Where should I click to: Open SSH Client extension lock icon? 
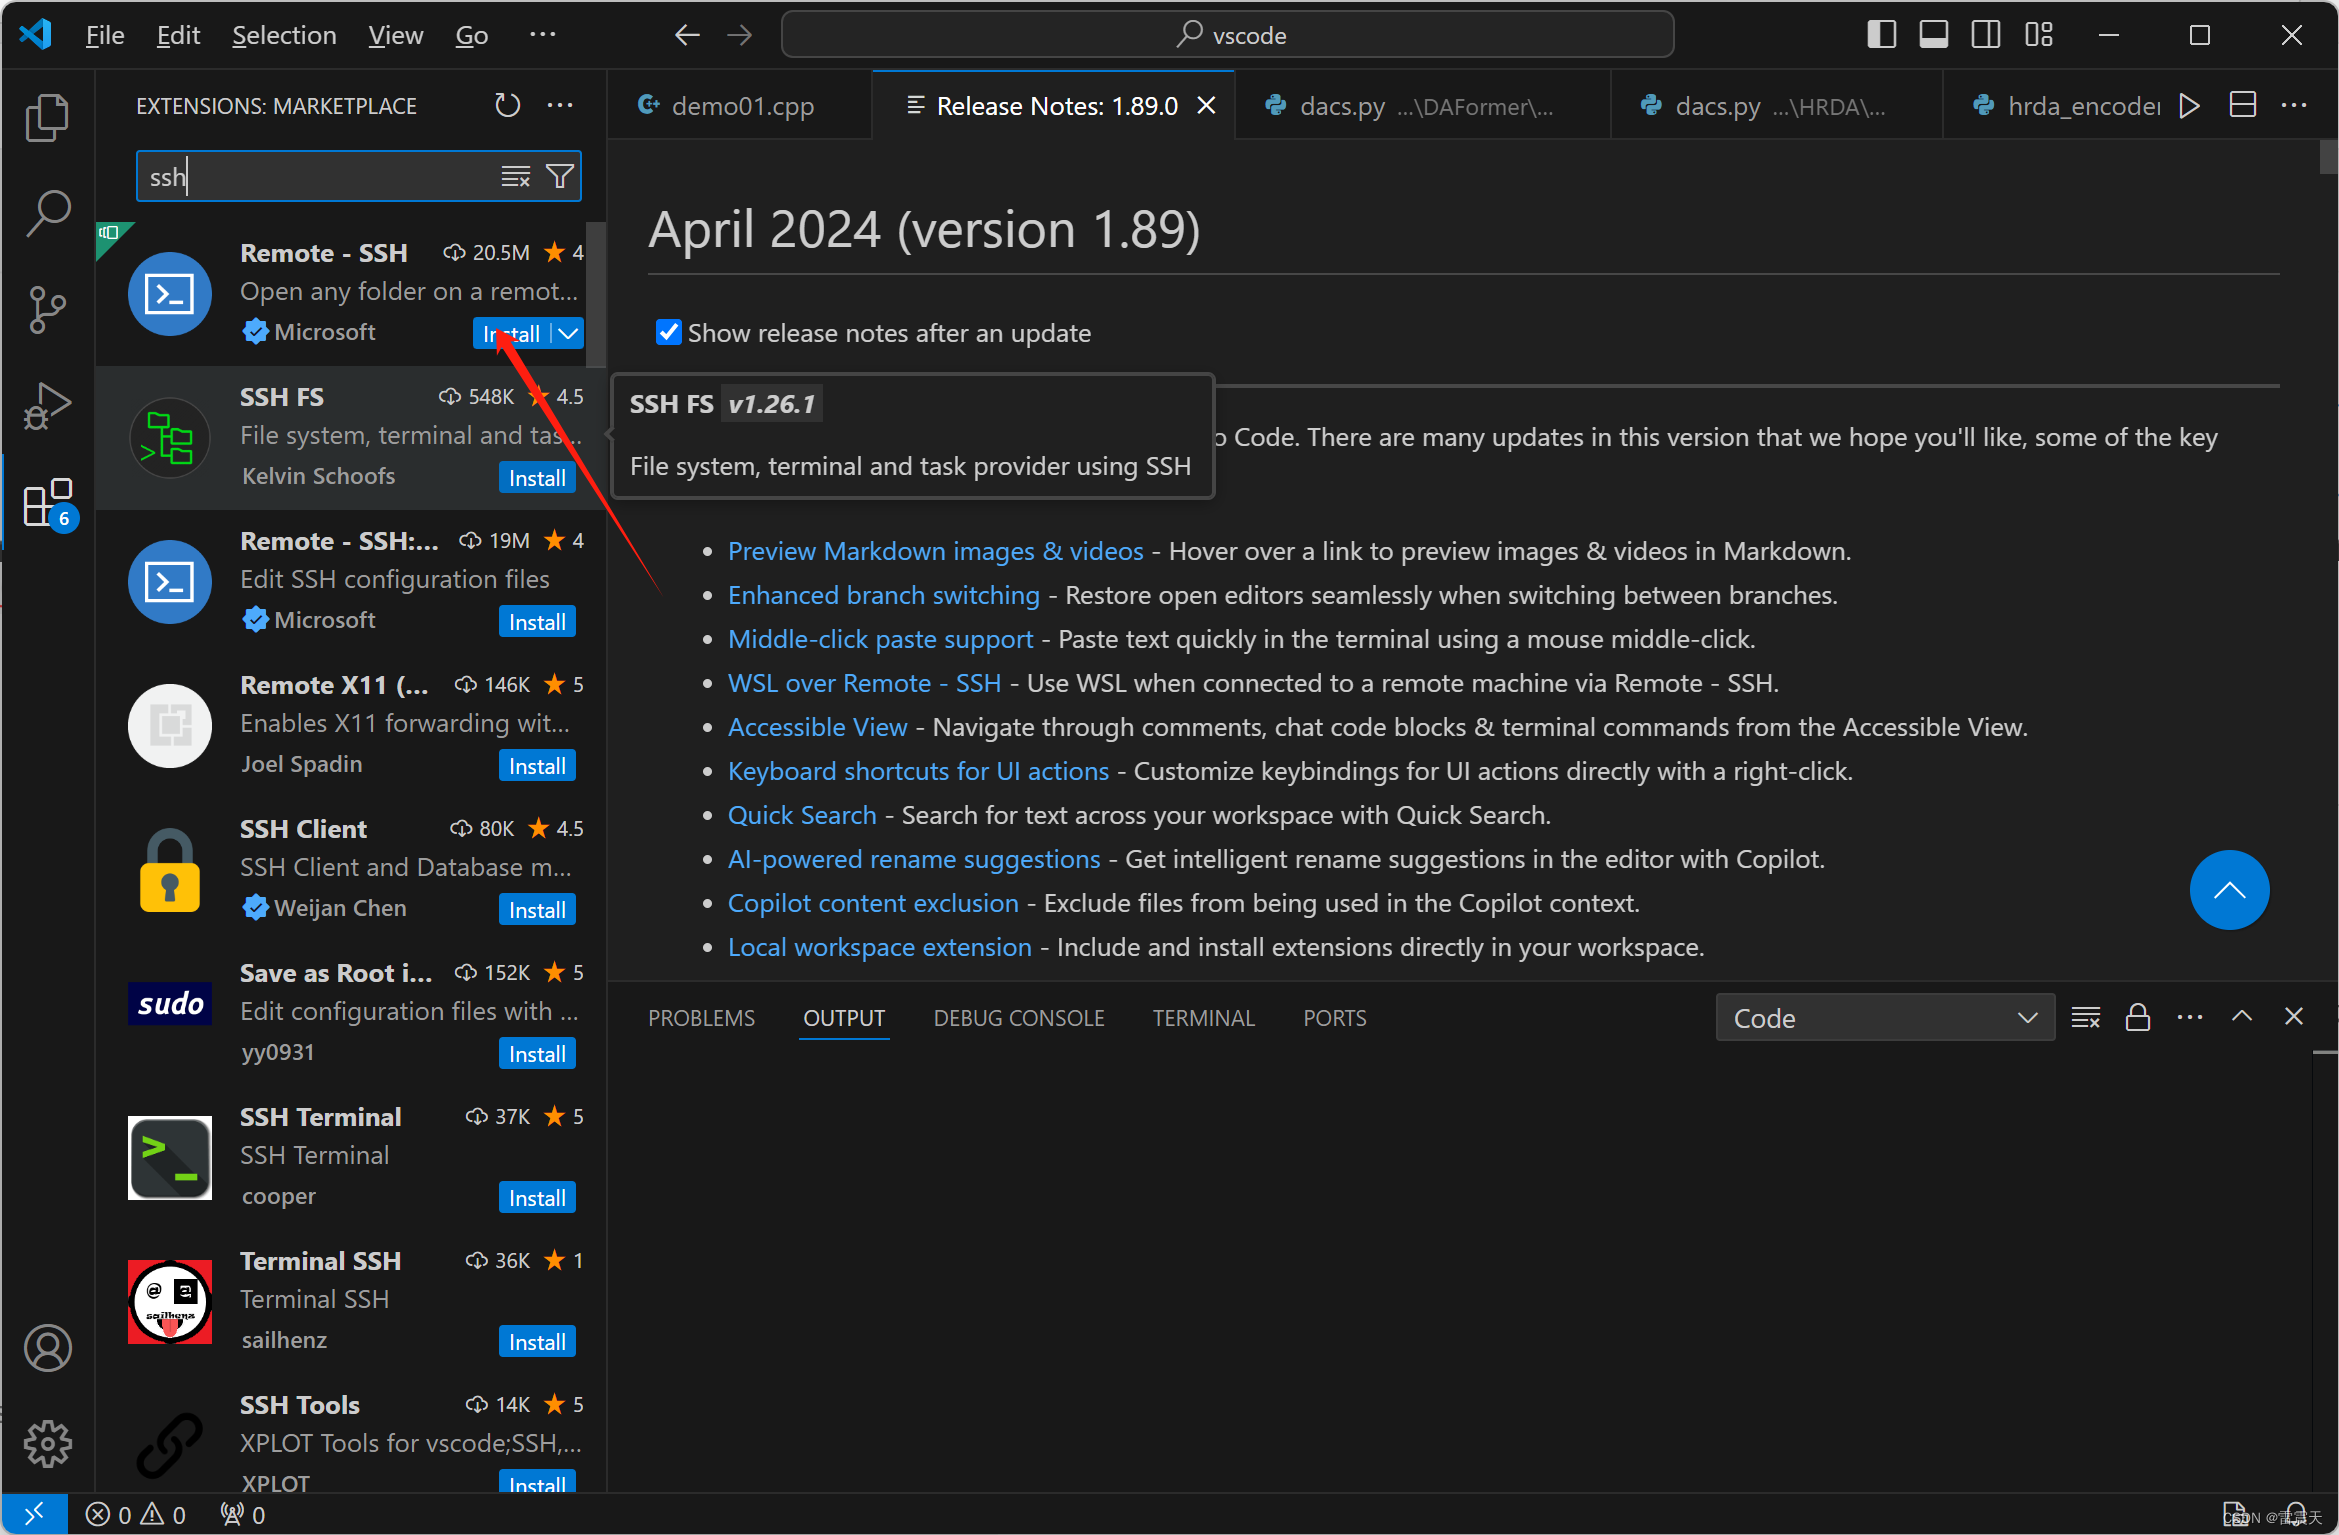(x=170, y=870)
